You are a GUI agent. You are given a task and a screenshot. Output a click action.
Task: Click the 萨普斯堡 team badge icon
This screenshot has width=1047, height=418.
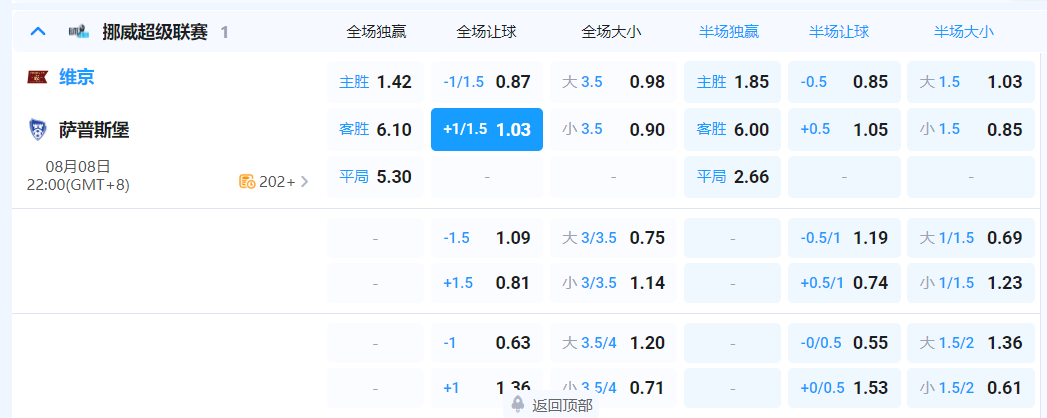(x=37, y=129)
